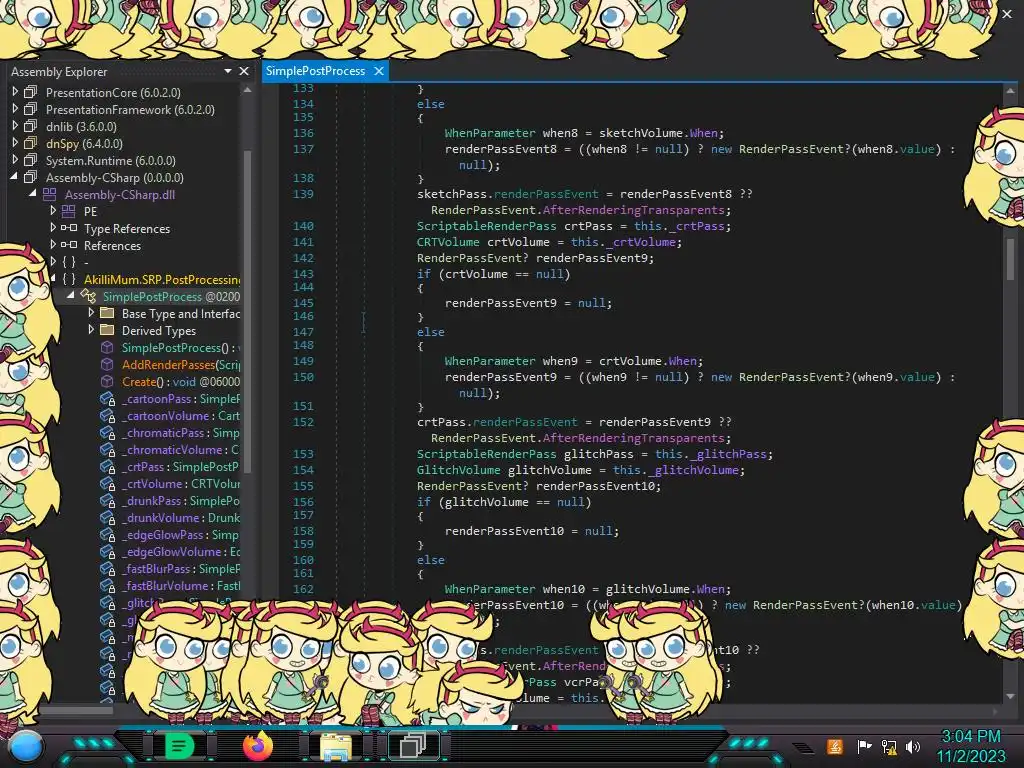This screenshot has width=1024, height=768.
Task: Click the Create() method icon
Action: [107, 381]
